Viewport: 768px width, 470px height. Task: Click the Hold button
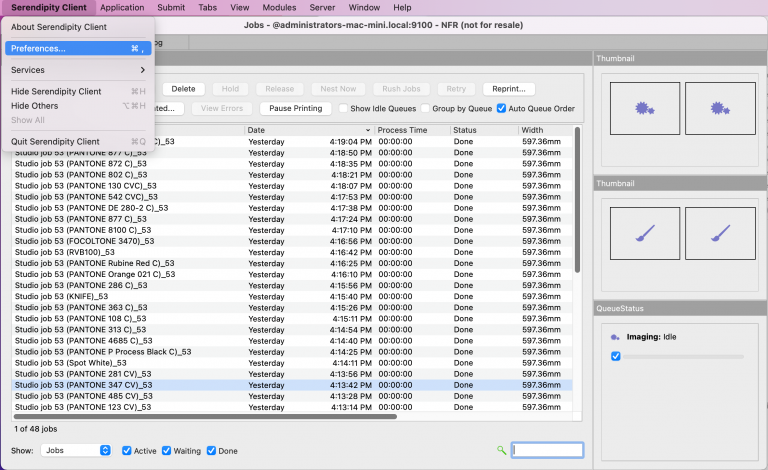pos(230,89)
